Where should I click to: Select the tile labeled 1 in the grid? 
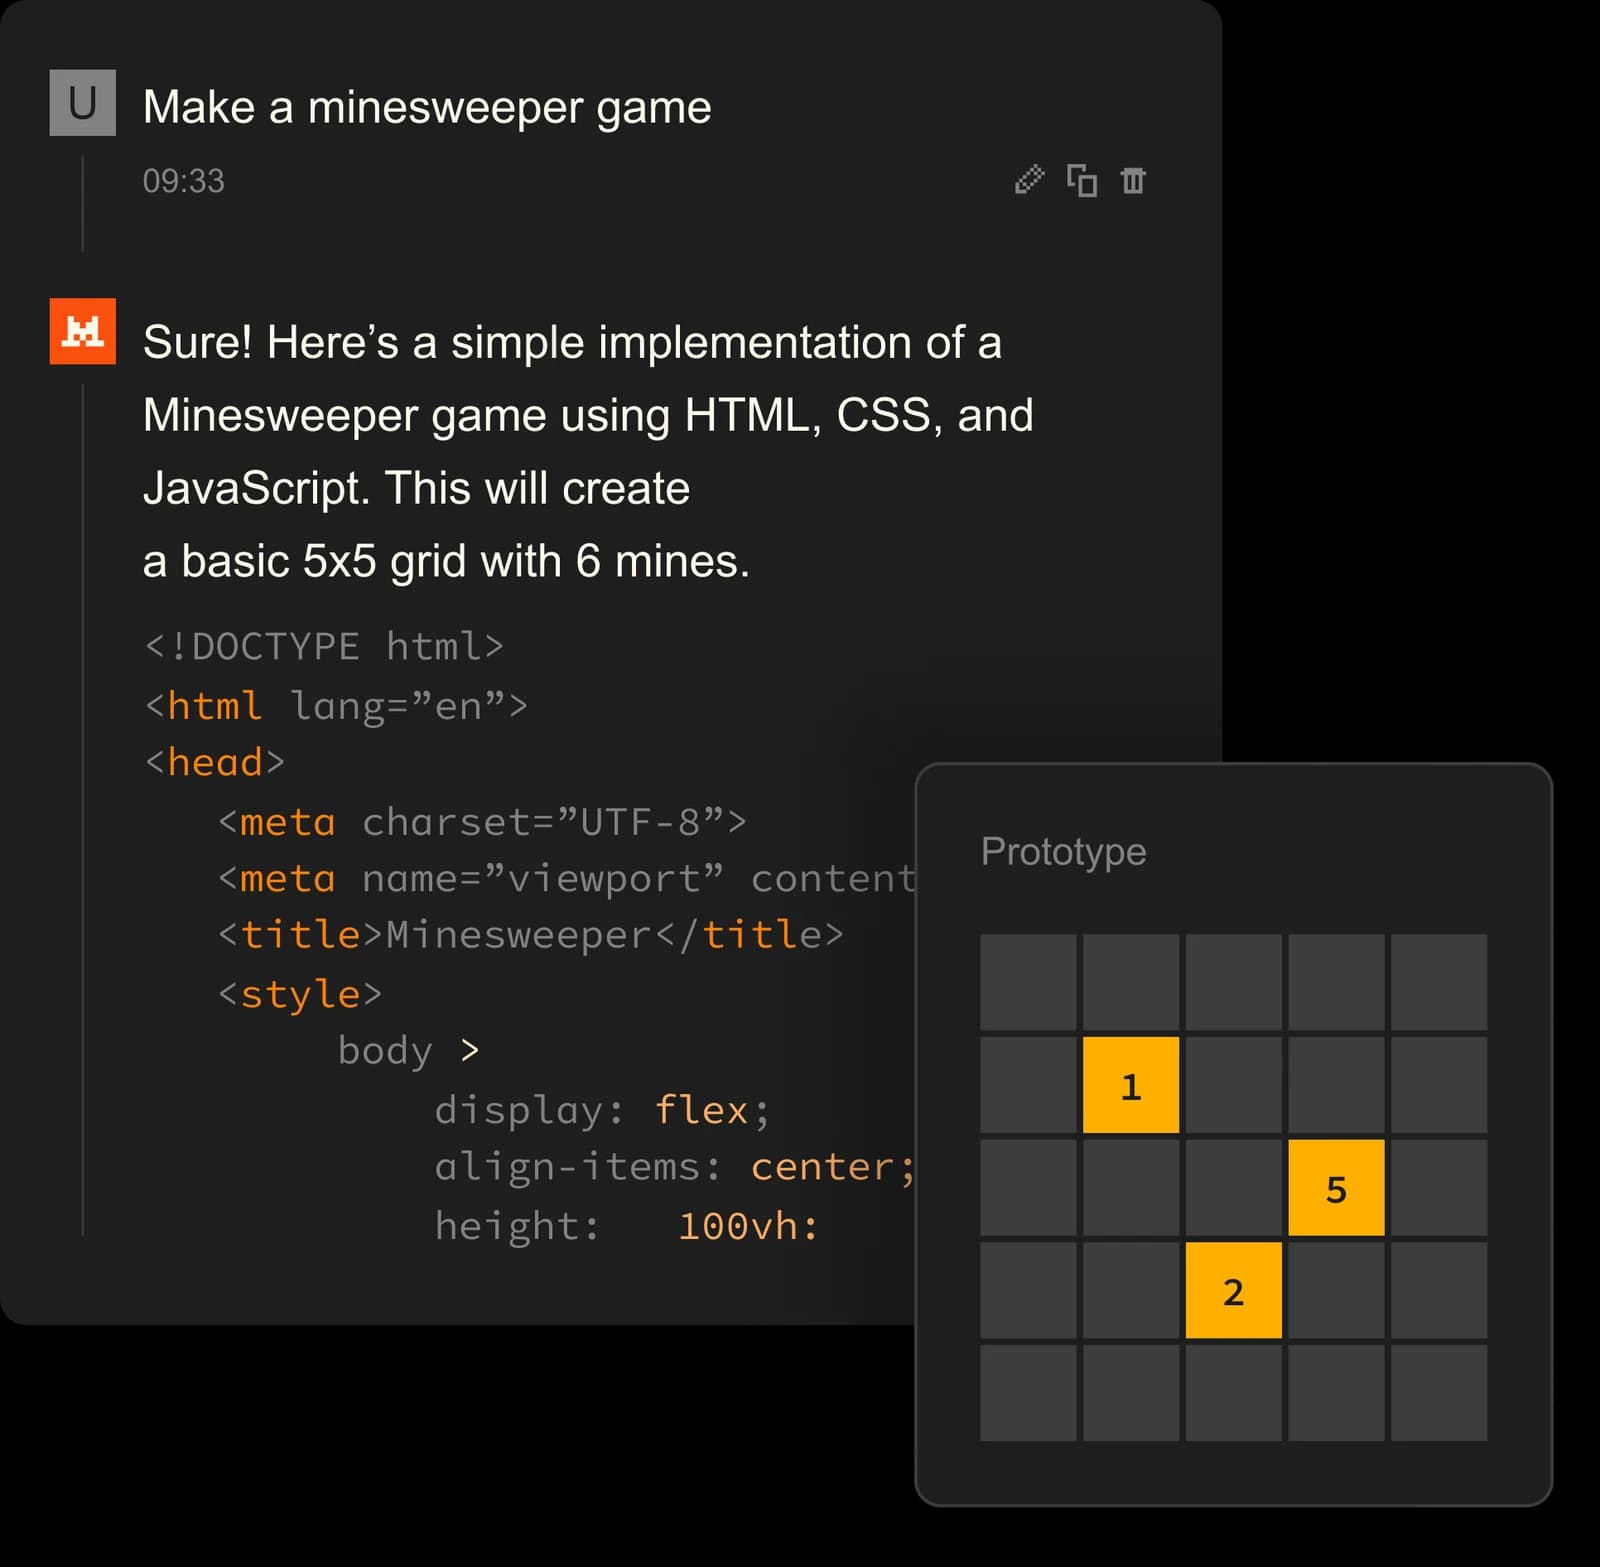[x=1131, y=1084]
